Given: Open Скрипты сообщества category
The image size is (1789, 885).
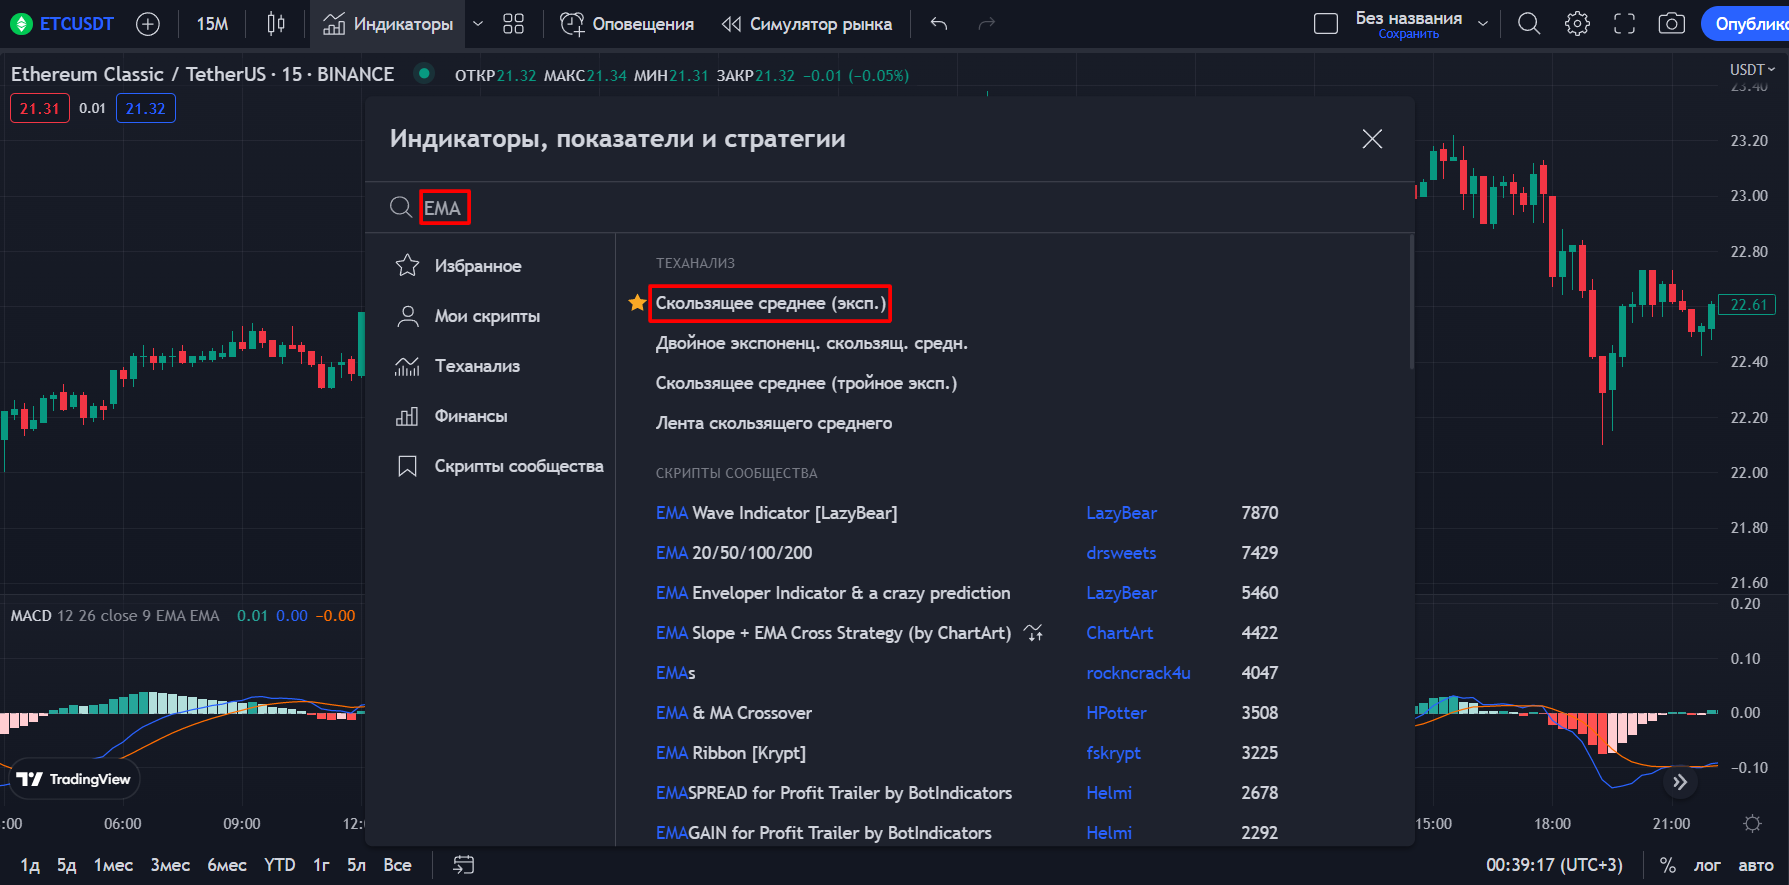Looking at the screenshot, I should [x=519, y=466].
